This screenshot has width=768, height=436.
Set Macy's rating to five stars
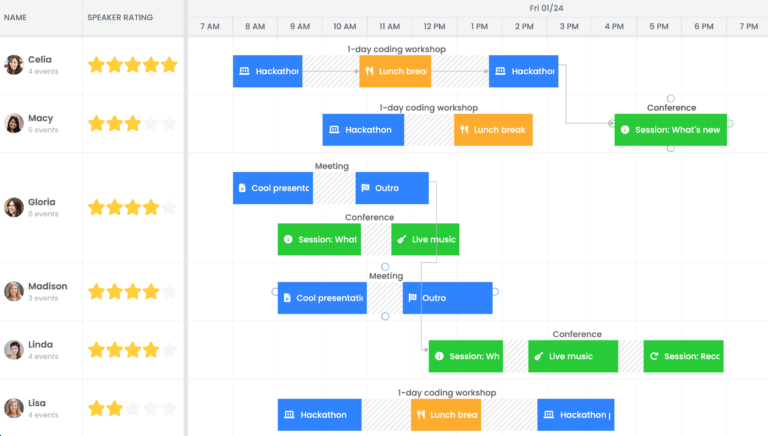pyautogui.click(x=169, y=123)
